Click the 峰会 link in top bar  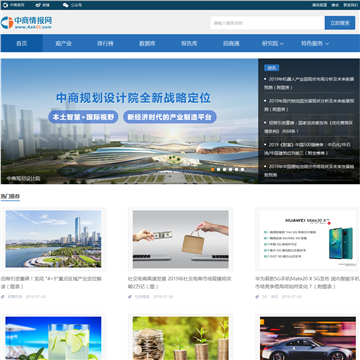click(335, 5)
